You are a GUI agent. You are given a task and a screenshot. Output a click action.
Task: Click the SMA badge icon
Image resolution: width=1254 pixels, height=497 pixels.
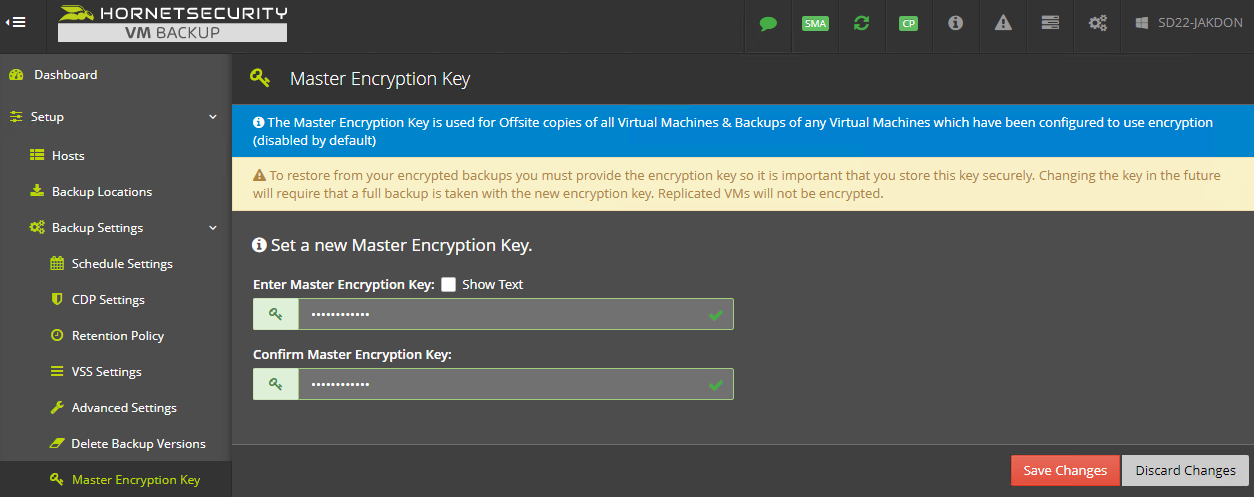tap(815, 23)
